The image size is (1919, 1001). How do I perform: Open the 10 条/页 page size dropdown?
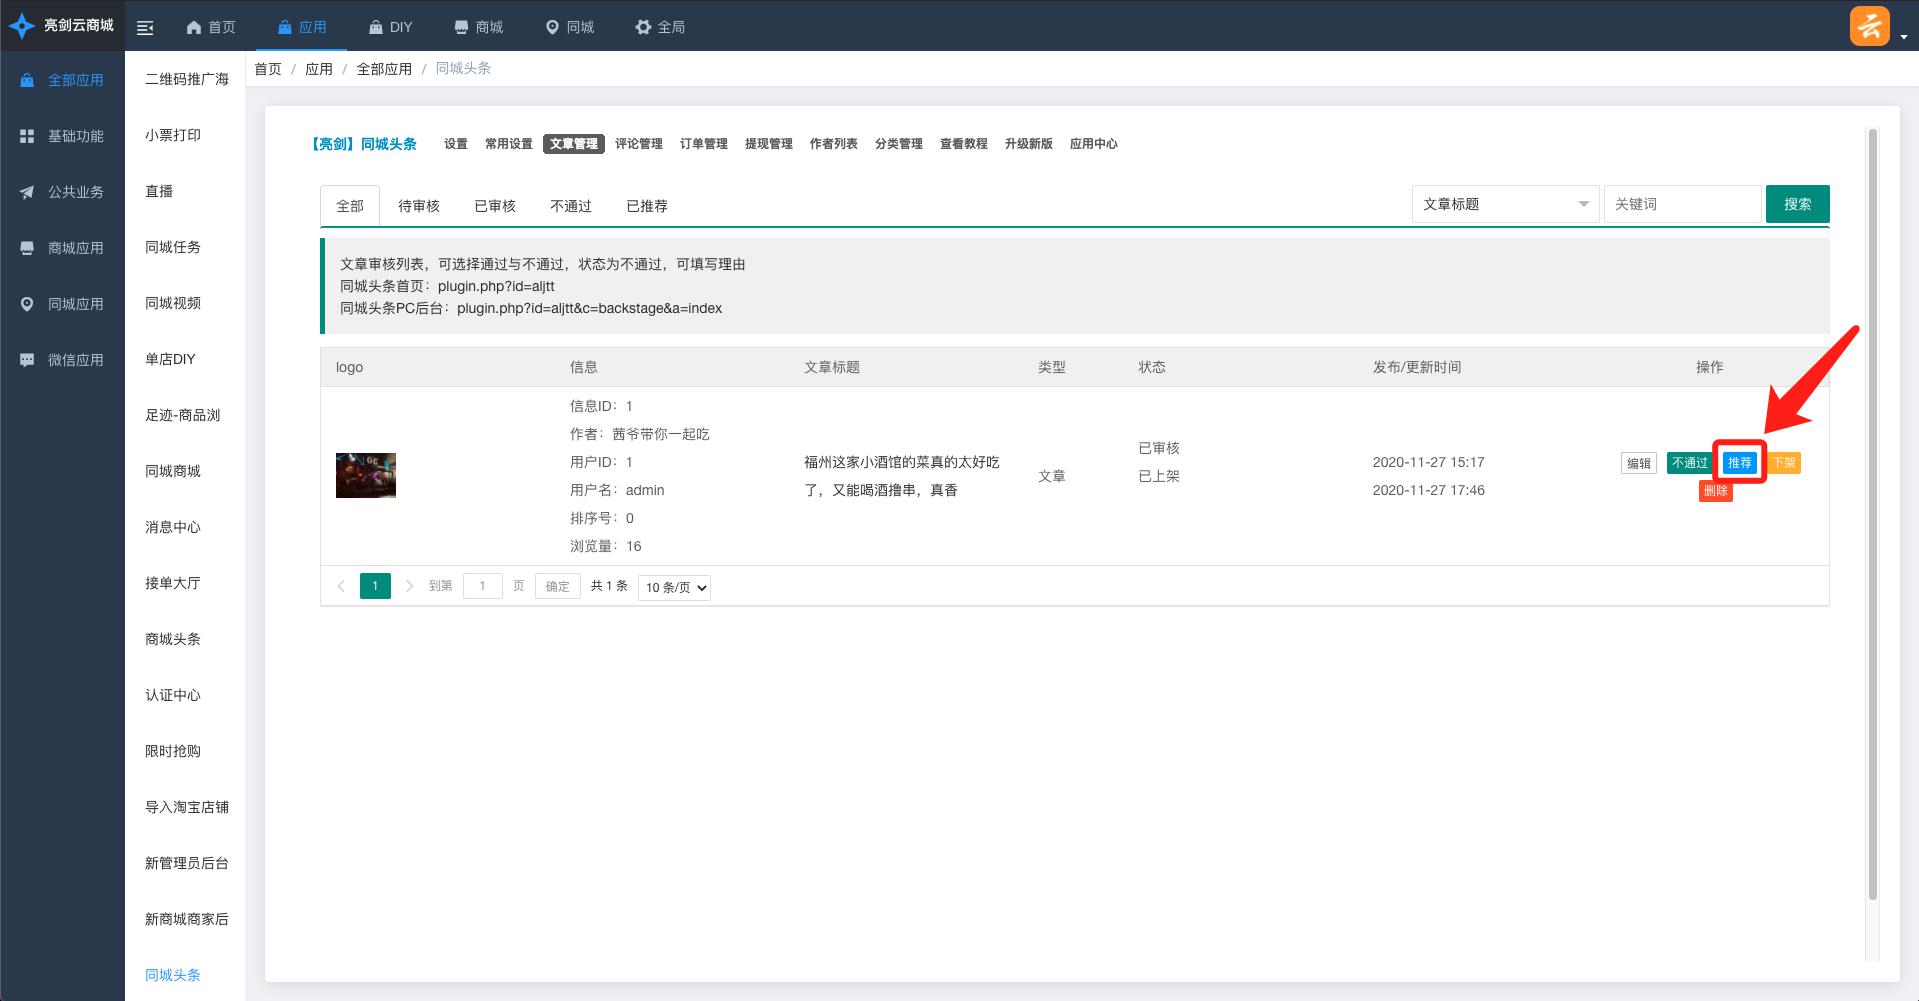click(674, 588)
